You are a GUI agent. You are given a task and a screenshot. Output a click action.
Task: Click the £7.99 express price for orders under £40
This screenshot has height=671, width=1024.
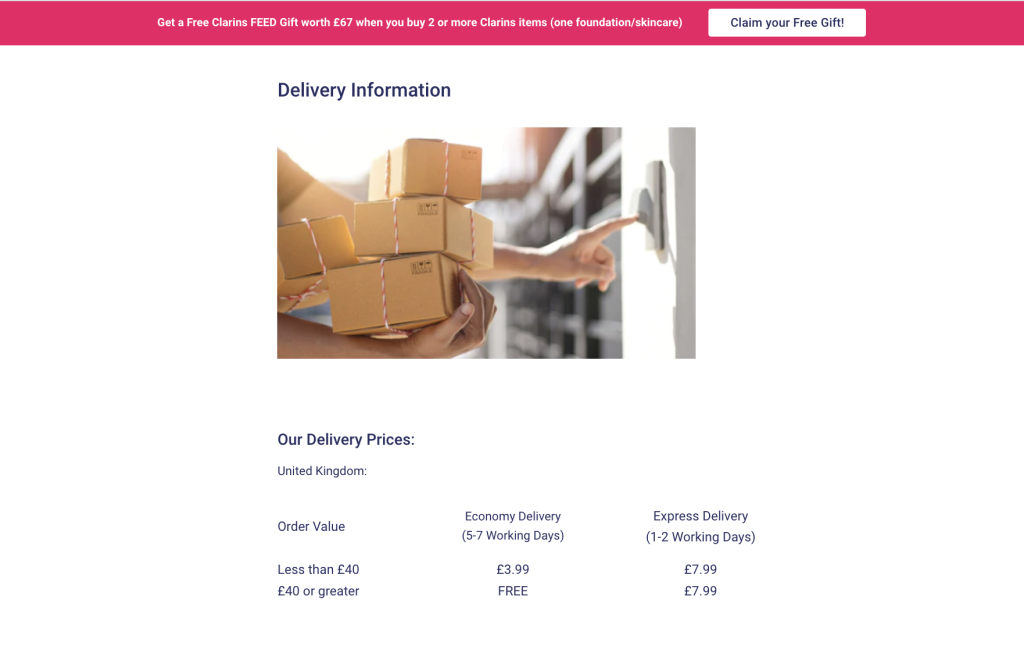tap(700, 570)
